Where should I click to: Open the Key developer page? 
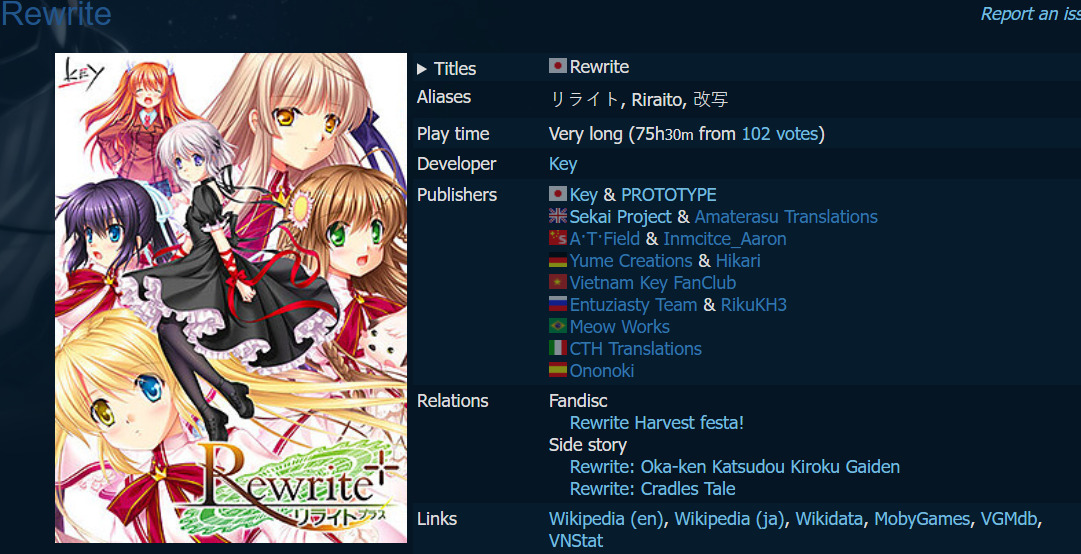pyautogui.click(x=563, y=164)
